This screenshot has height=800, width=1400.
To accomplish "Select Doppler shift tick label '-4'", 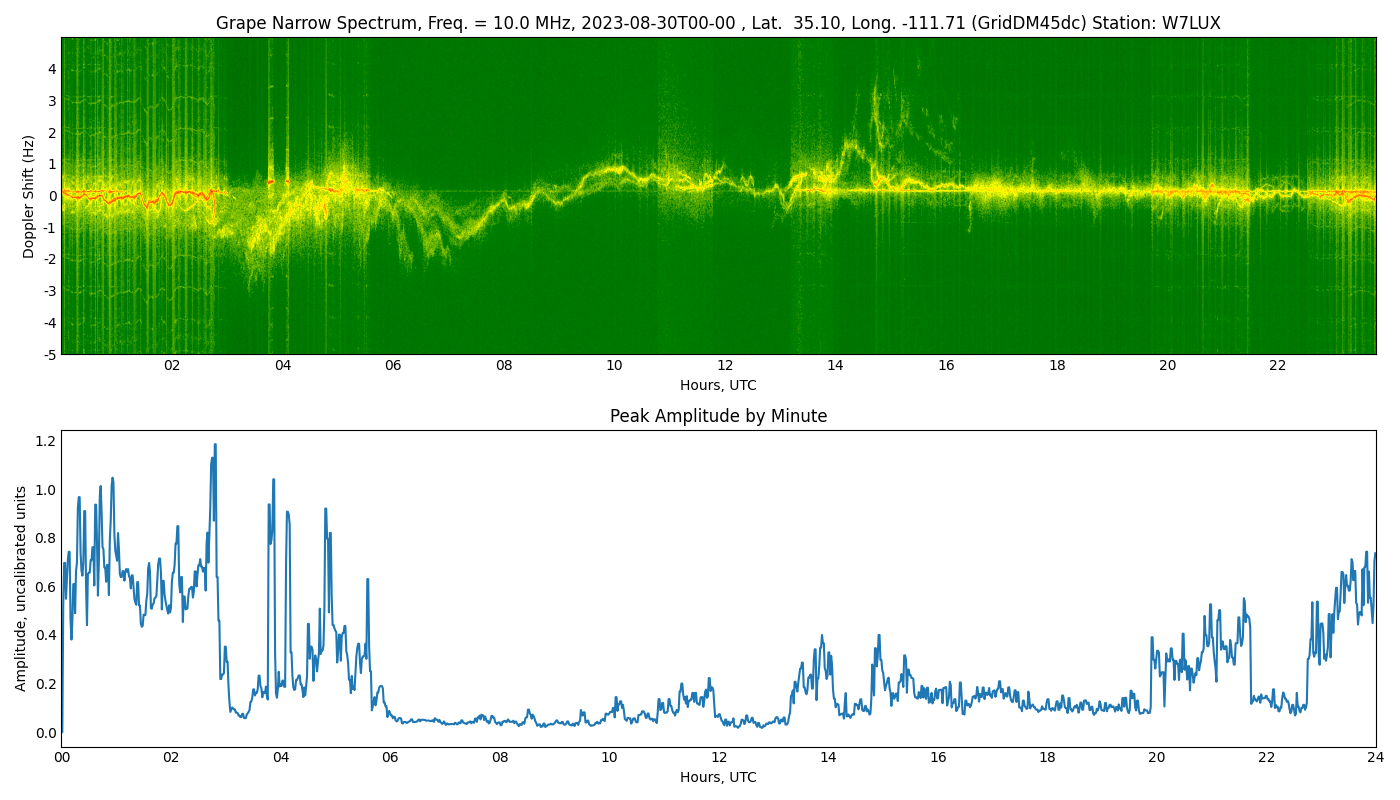I will (48, 322).
